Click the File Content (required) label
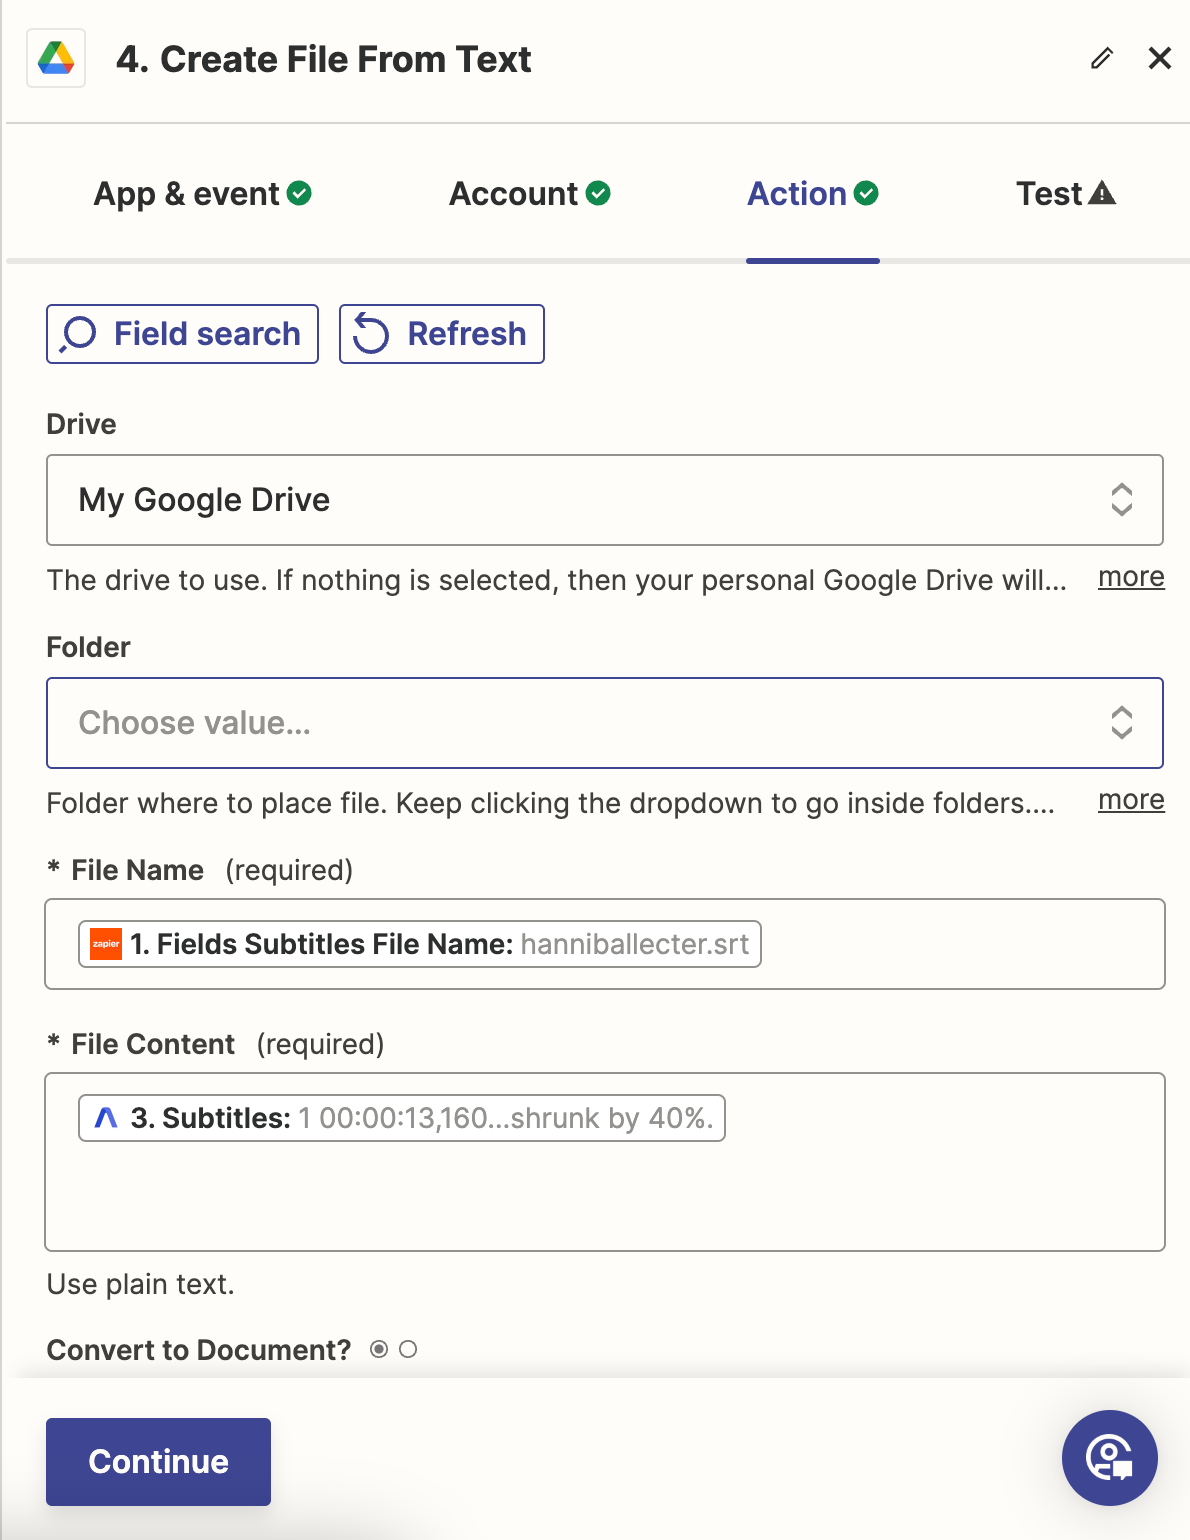The height and width of the screenshot is (1540, 1190). 216,1044
